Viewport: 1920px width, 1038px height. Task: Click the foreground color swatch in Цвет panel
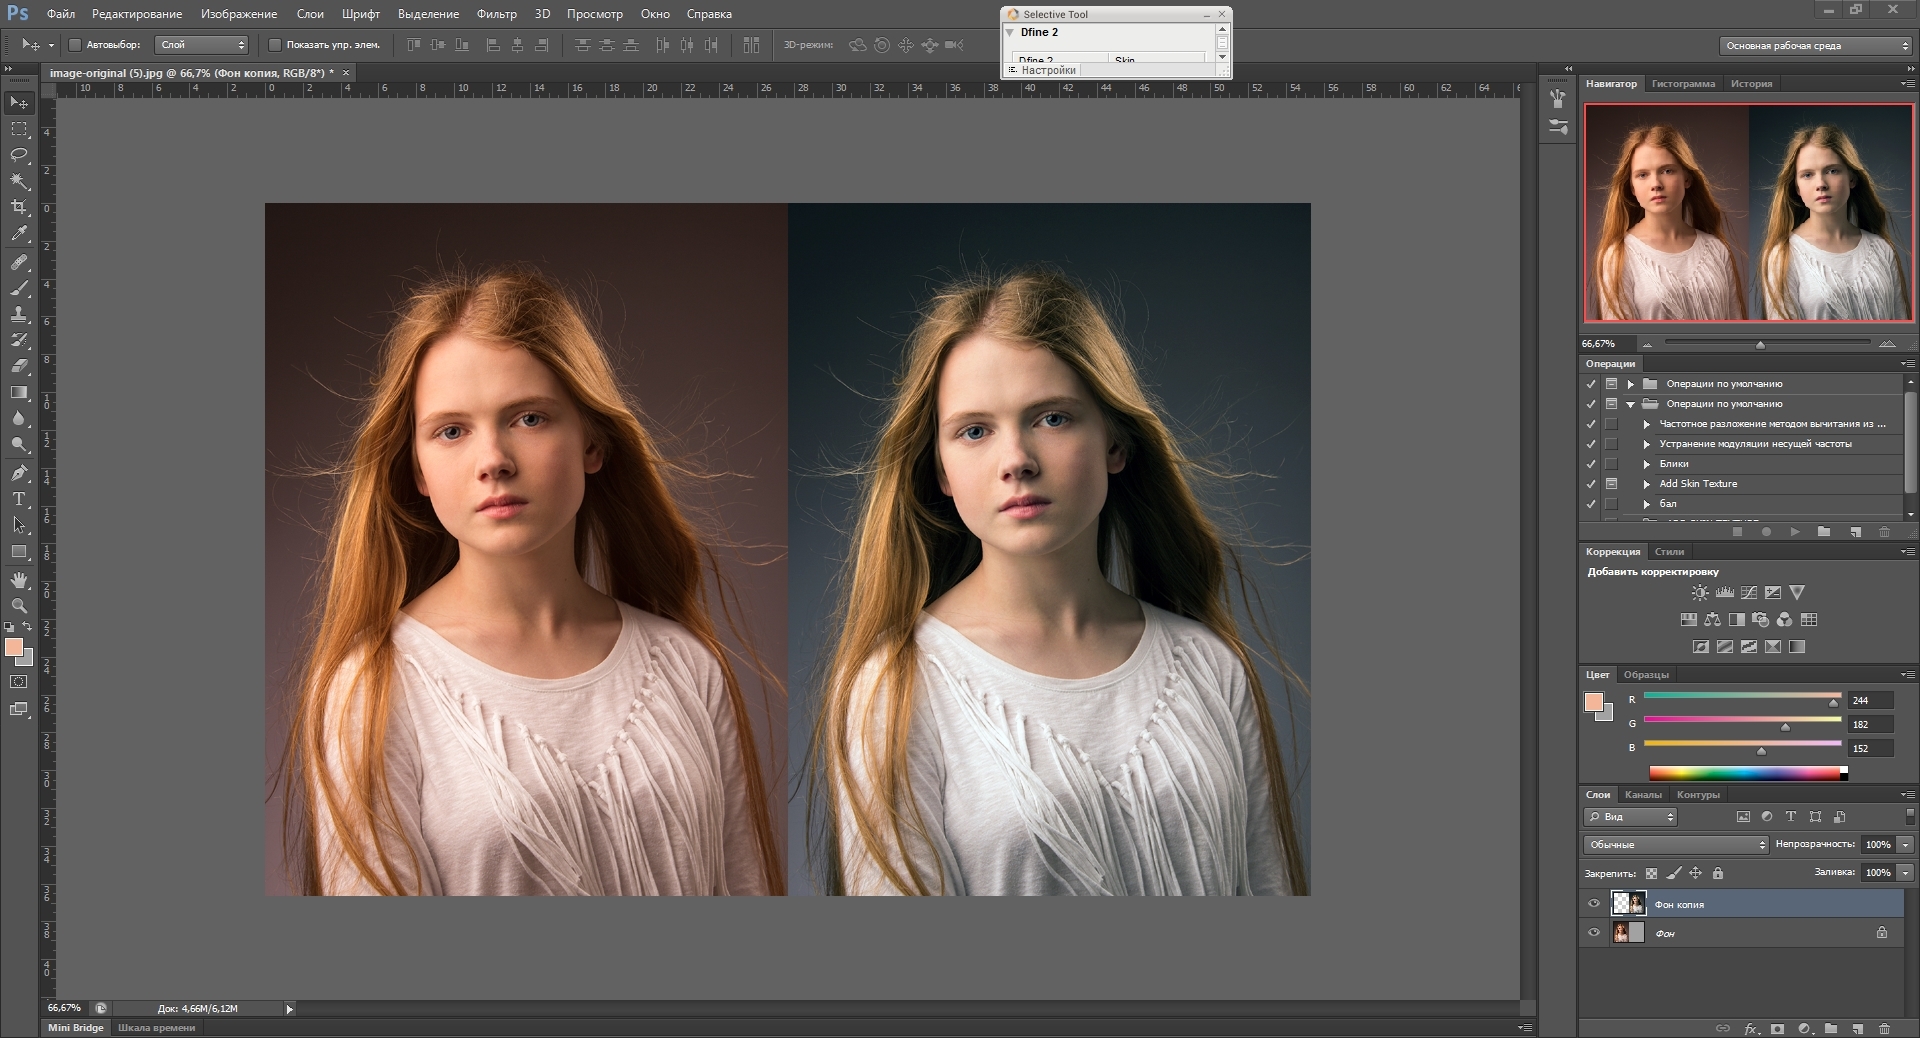click(x=1594, y=702)
